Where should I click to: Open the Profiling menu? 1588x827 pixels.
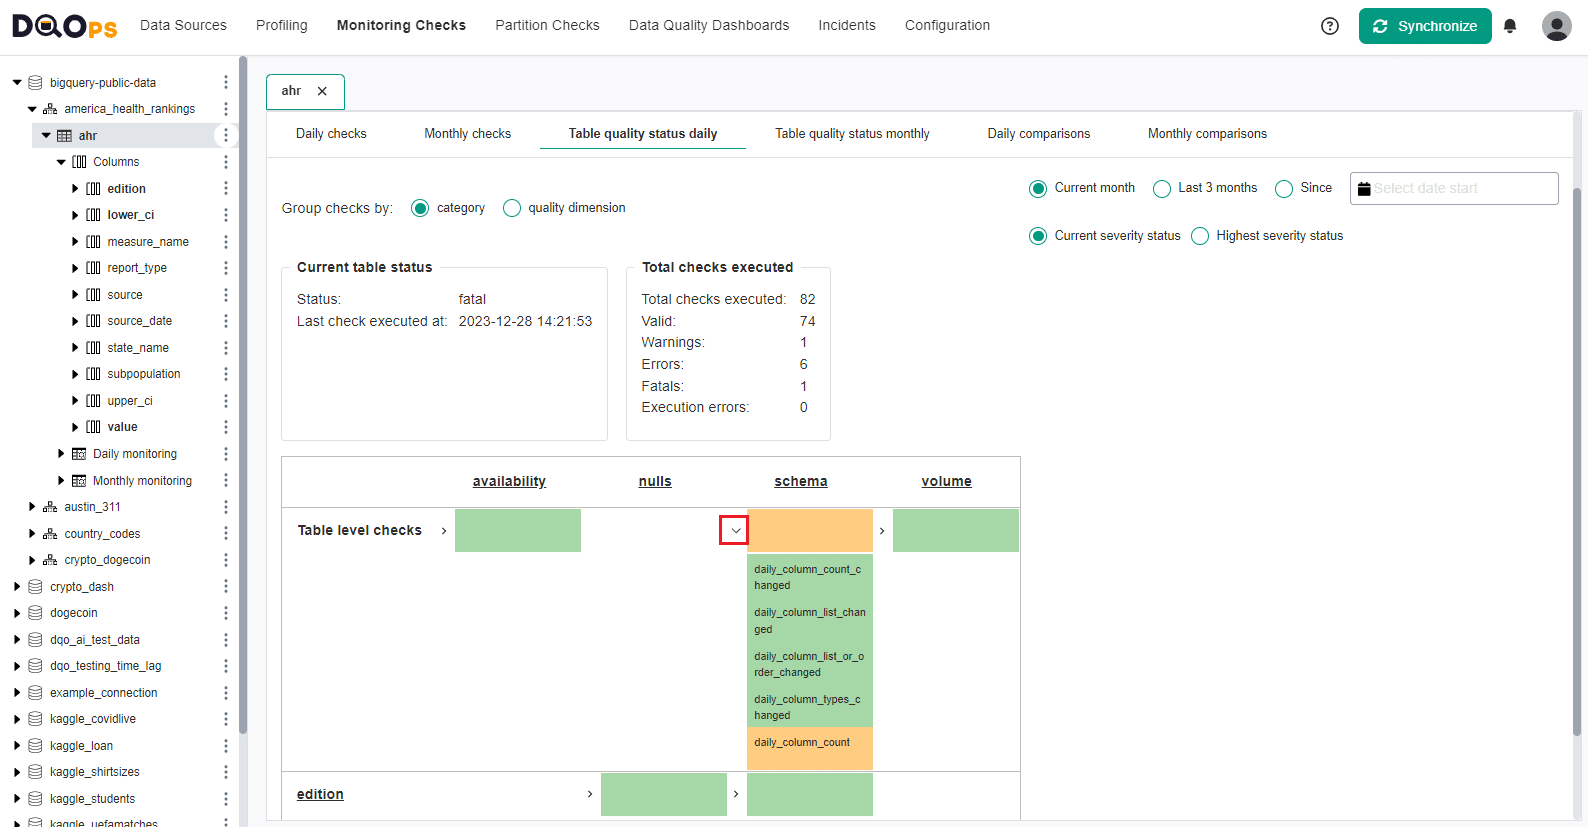[x=282, y=25]
